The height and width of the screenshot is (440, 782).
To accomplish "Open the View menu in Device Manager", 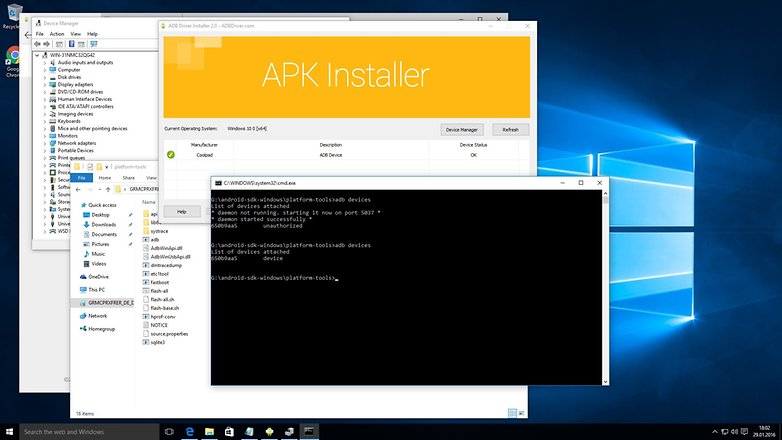I will [x=75, y=34].
